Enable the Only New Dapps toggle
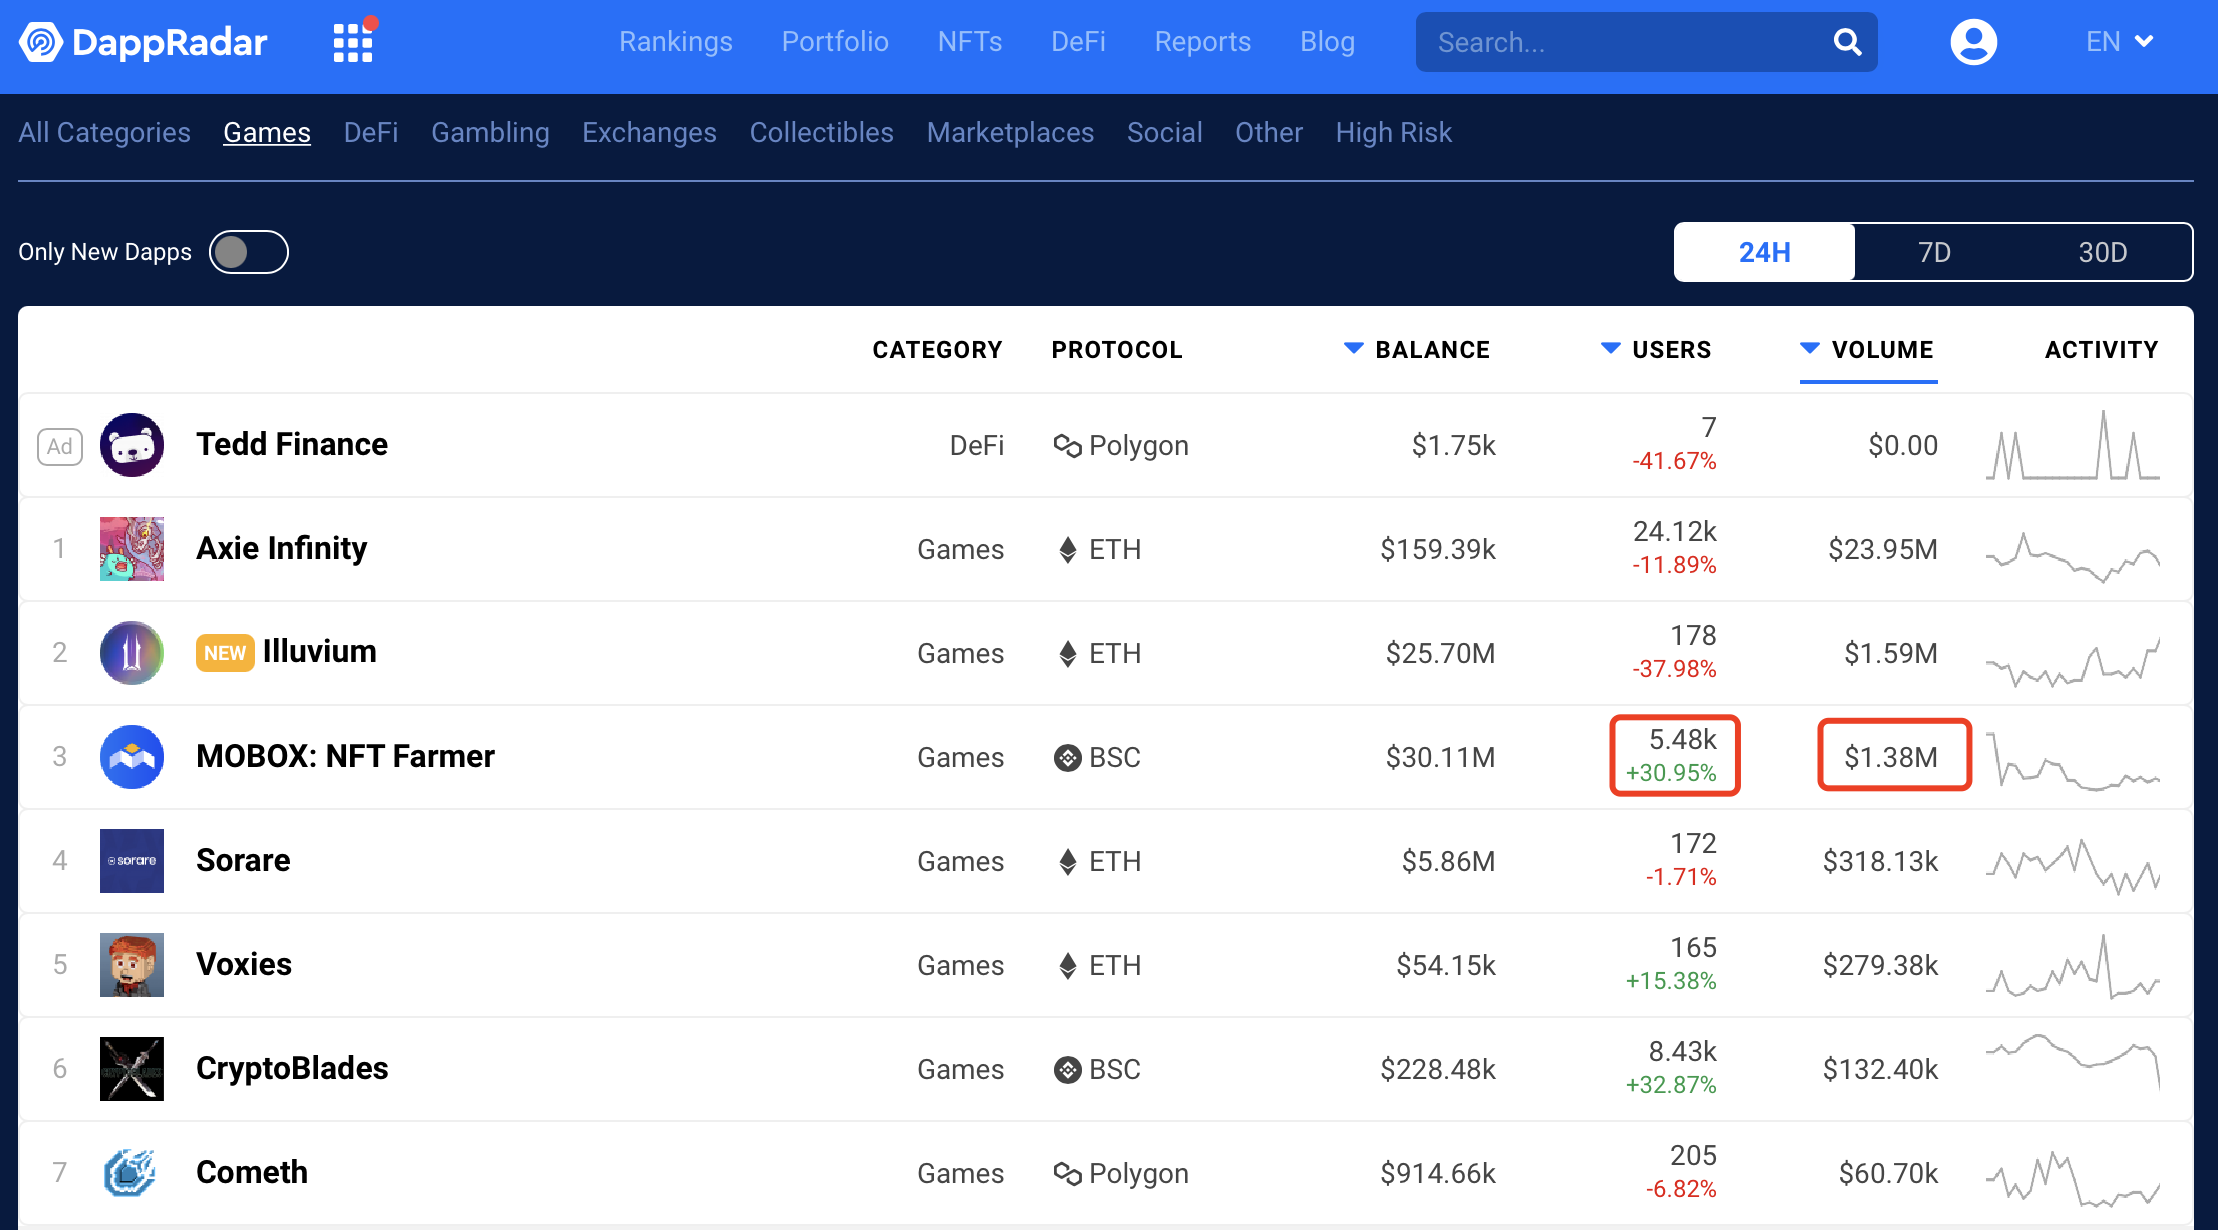The height and width of the screenshot is (1230, 2218). coord(248,252)
